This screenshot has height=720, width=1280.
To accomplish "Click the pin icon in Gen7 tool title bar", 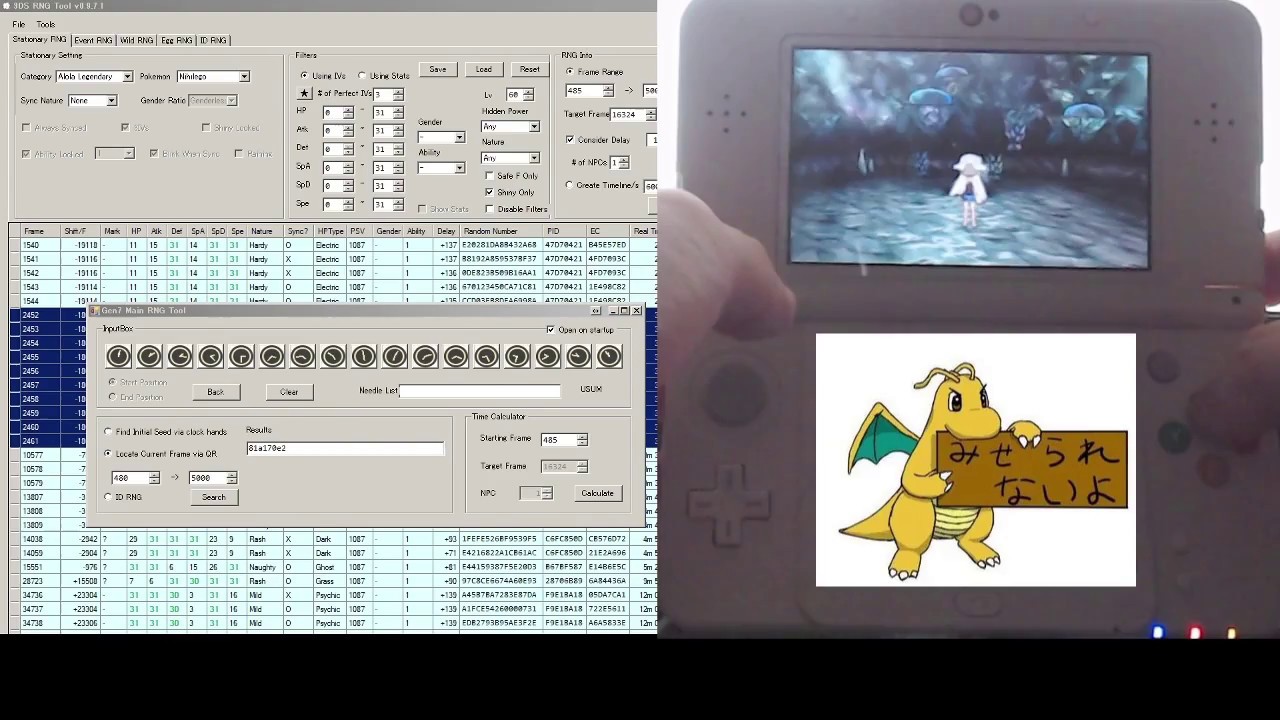I will (x=596, y=311).
